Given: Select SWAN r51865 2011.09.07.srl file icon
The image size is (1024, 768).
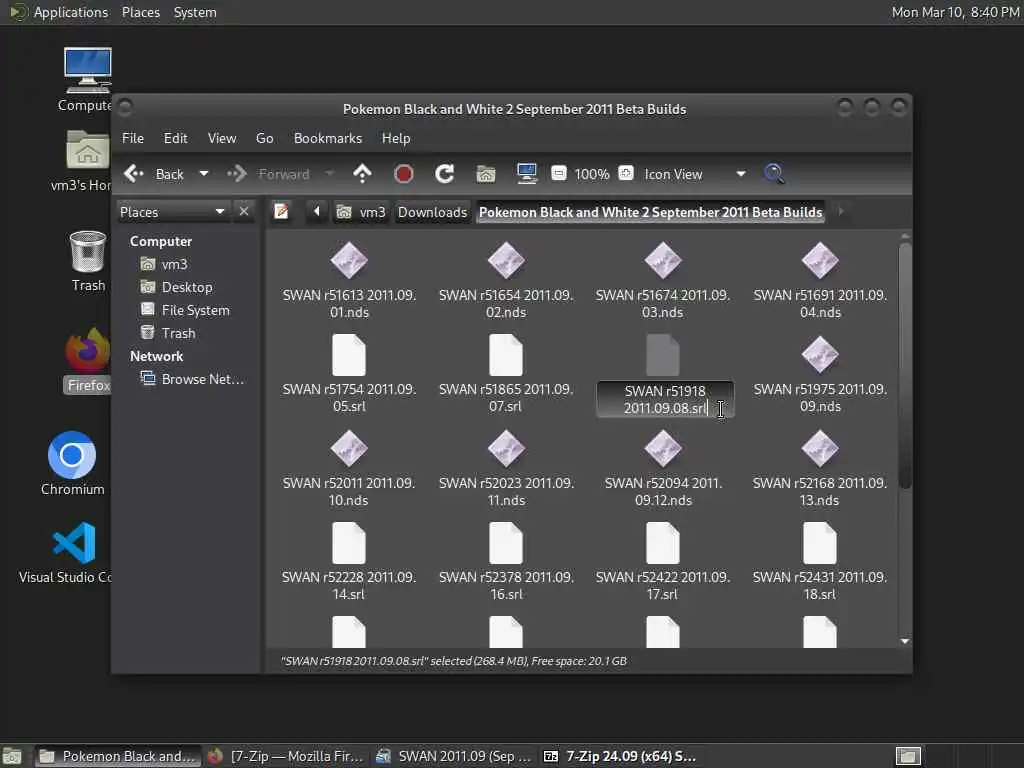Looking at the screenshot, I should click(x=506, y=355).
